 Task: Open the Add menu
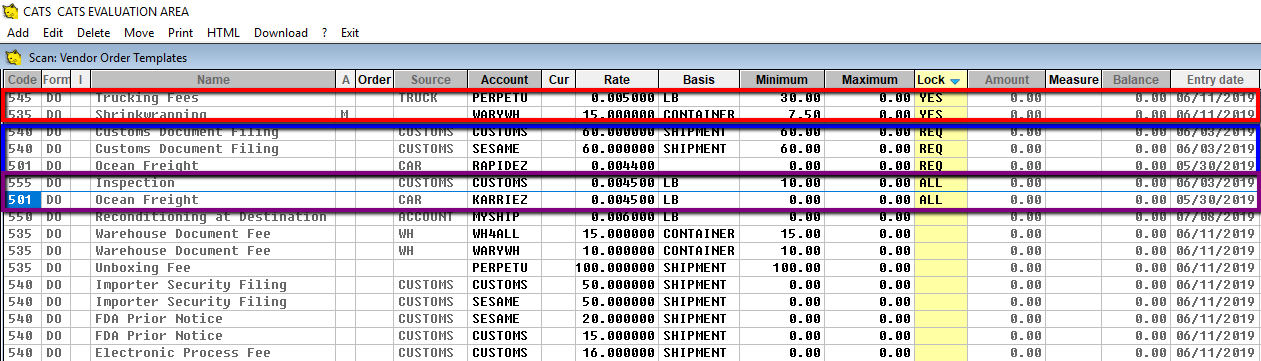tap(18, 32)
